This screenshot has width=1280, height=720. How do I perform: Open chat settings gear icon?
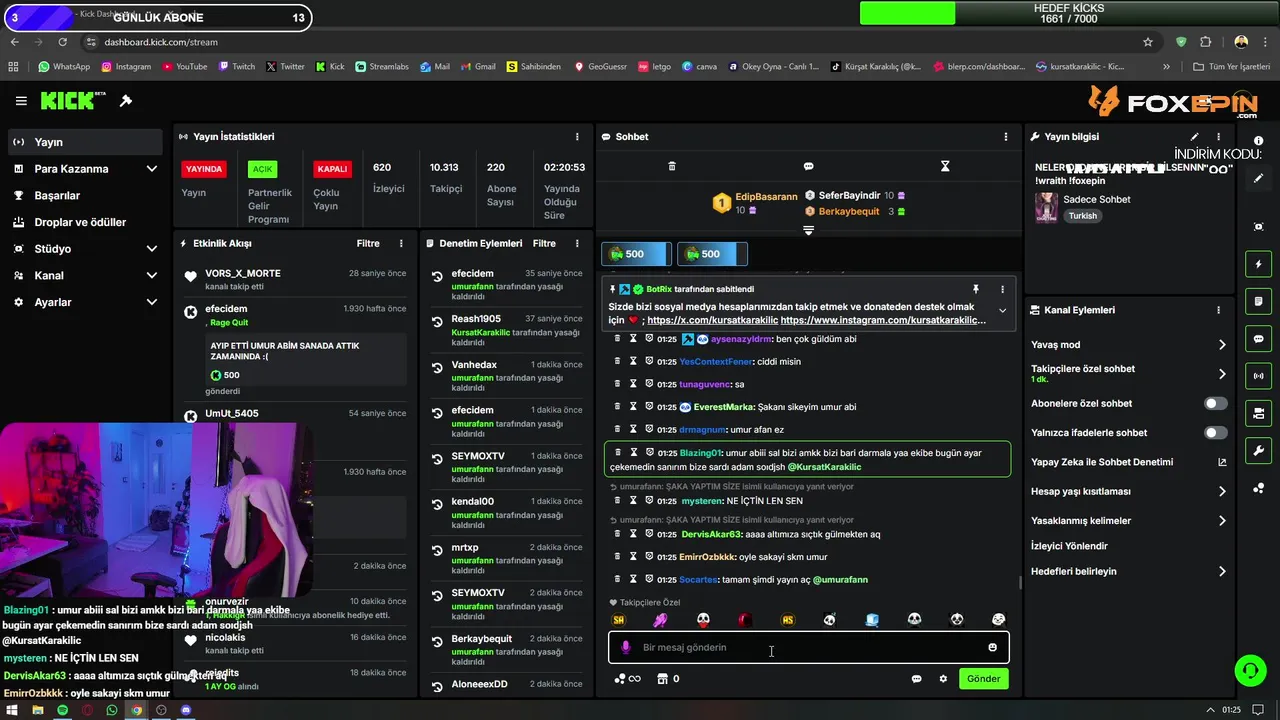943,679
